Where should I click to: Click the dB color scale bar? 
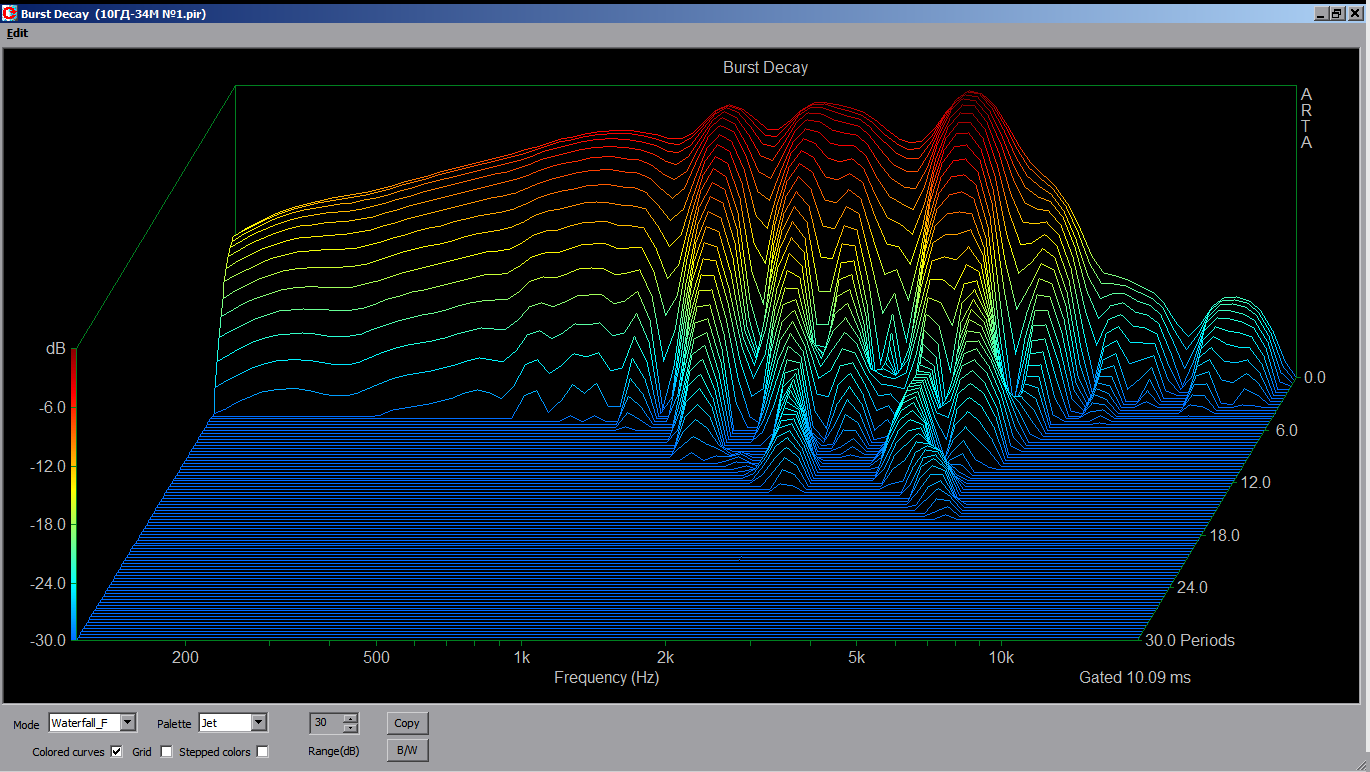click(74, 495)
